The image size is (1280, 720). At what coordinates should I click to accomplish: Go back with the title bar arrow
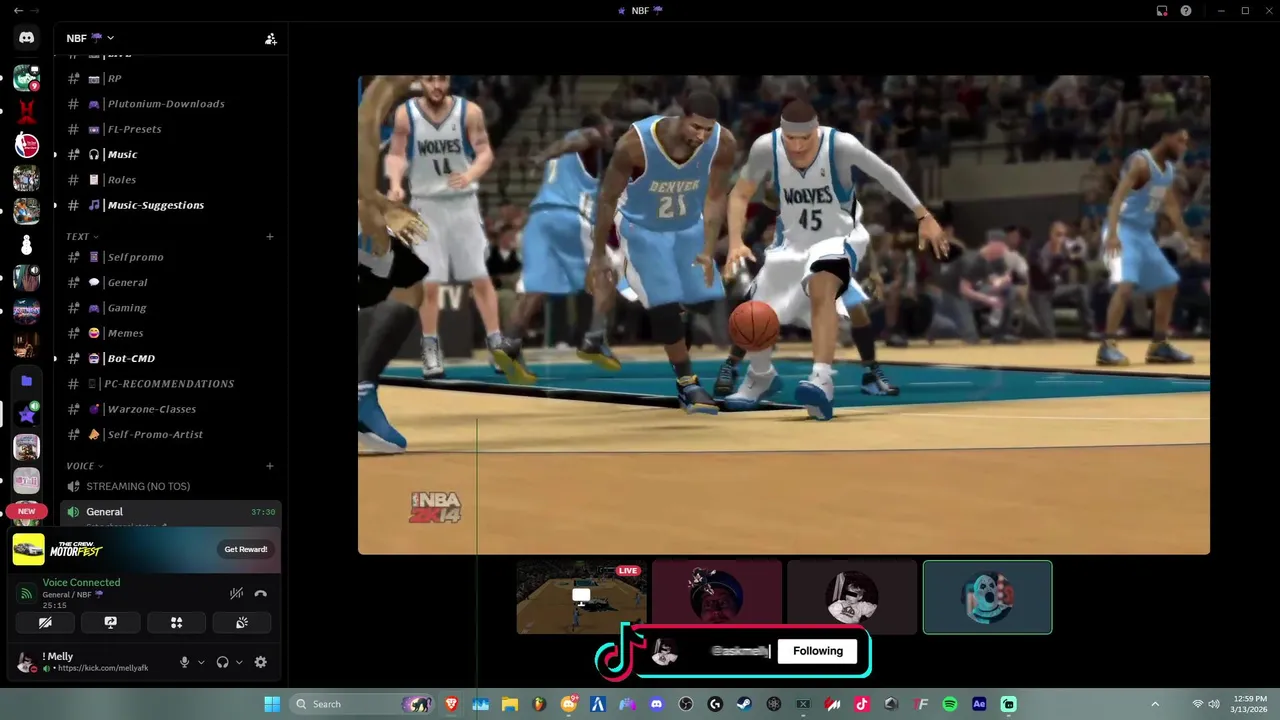click(18, 10)
